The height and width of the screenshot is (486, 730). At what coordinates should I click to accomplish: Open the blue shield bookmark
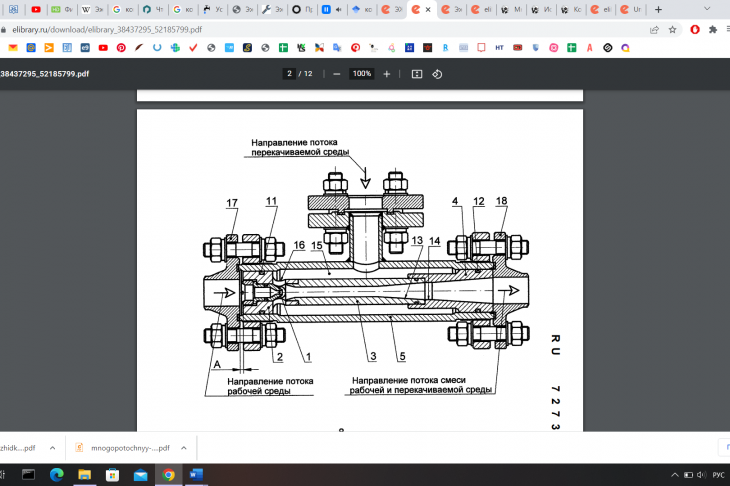tap(535, 47)
